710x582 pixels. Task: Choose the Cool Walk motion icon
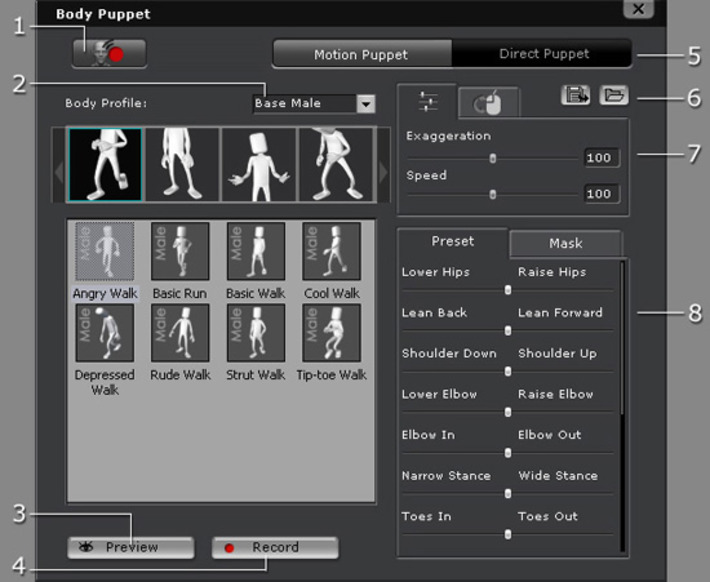coord(331,251)
